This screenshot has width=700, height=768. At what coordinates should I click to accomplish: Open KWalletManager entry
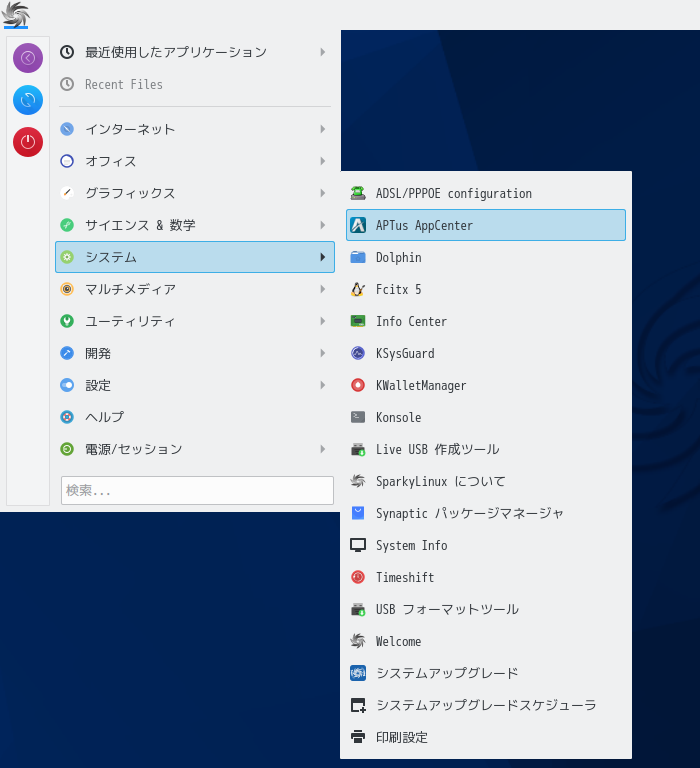486,385
